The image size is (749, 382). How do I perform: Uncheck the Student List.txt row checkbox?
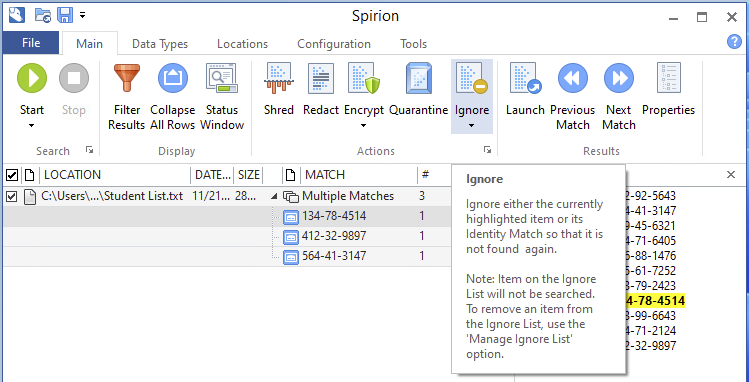coord(12,196)
